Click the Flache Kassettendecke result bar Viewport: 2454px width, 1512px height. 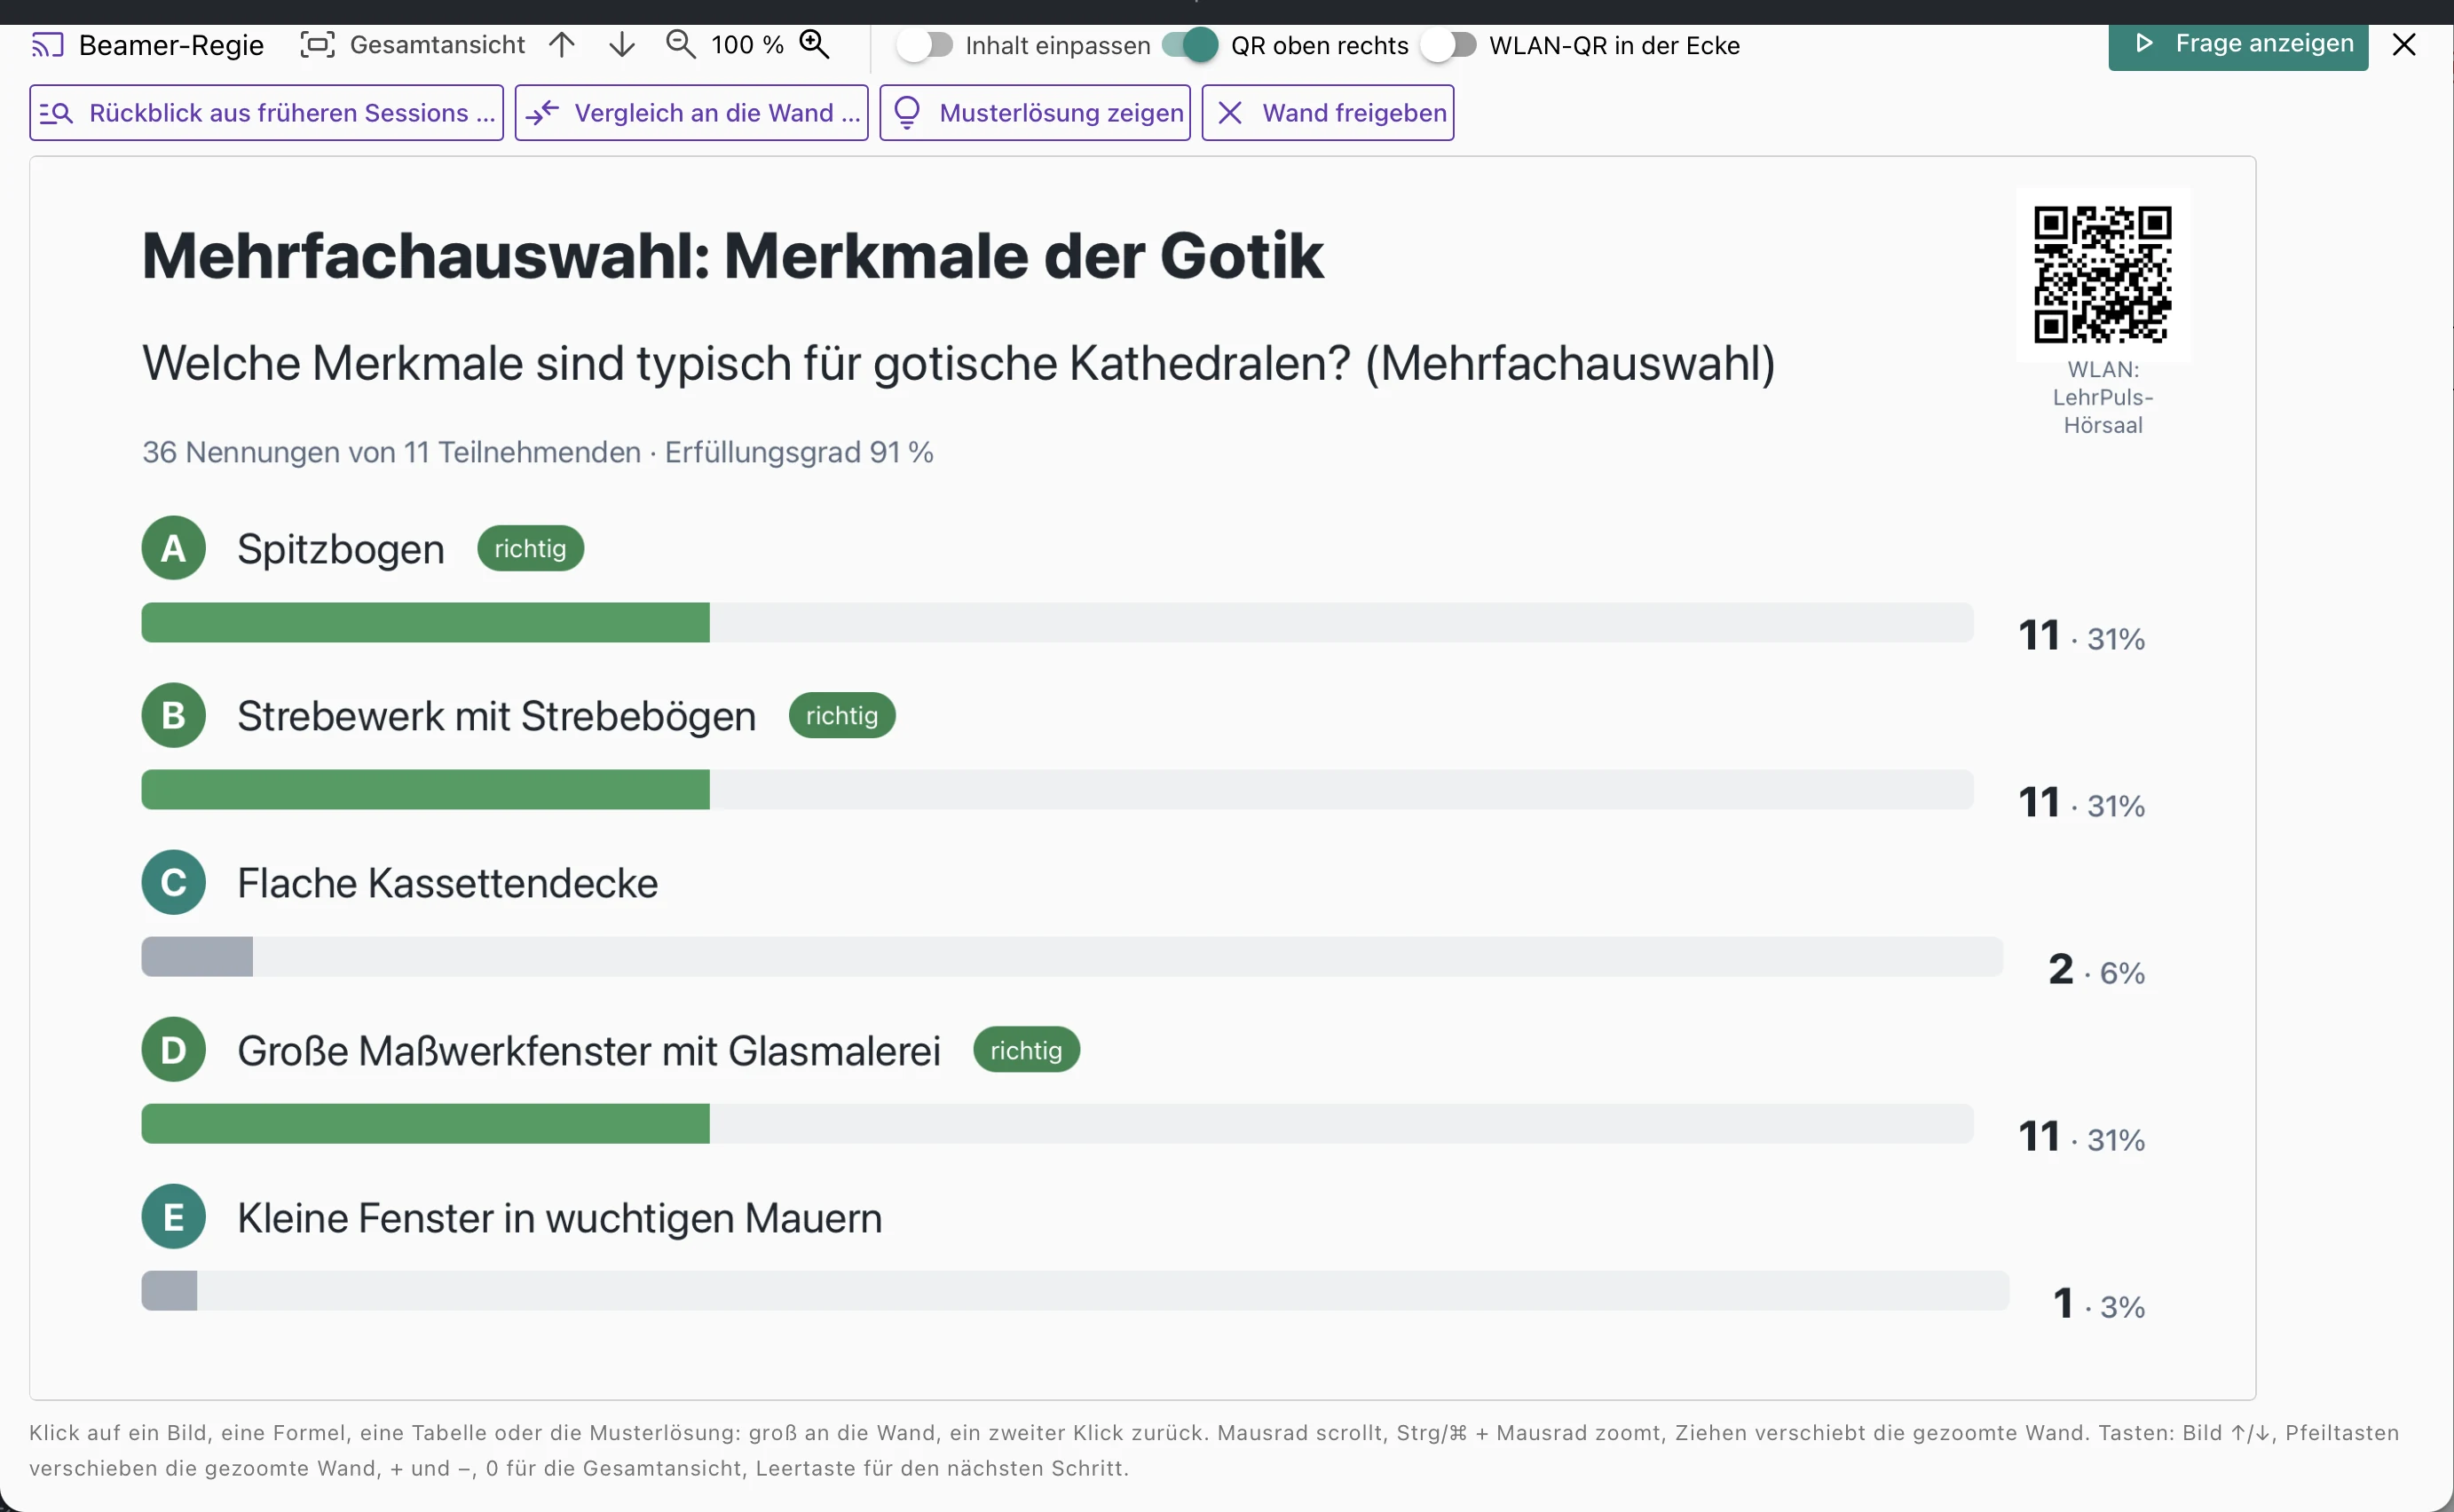(1072, 957)
